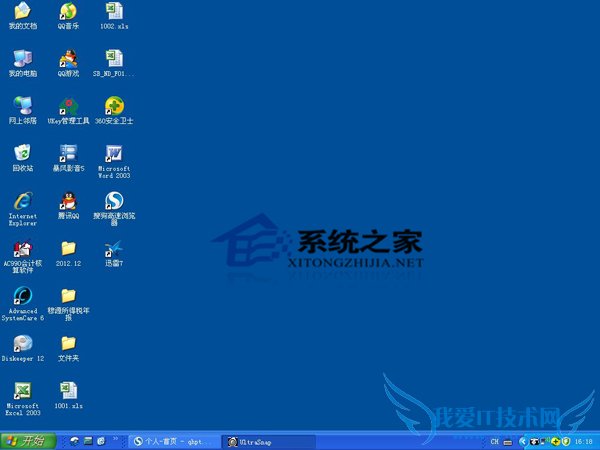Select the 迅雷7 shortcut
This screenshot has width=600, height=450.
[114, 253]
